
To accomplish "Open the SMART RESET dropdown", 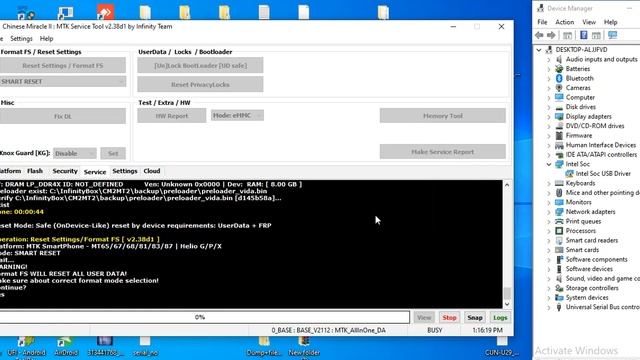I will tap(63, 82).
